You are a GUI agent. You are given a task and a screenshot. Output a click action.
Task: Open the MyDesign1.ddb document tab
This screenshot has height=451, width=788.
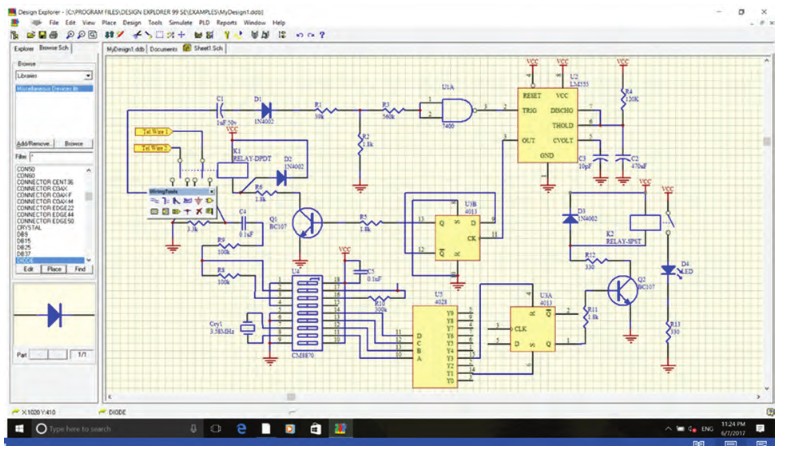(125, 49)
